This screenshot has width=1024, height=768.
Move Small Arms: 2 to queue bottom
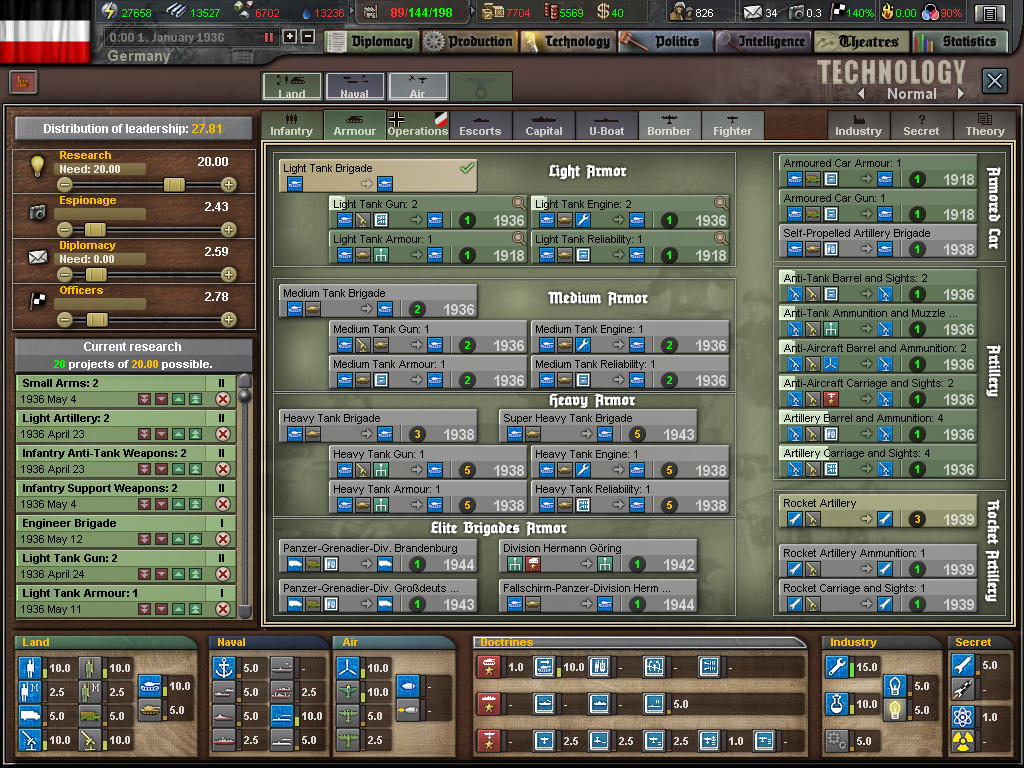tap(144, 400)
